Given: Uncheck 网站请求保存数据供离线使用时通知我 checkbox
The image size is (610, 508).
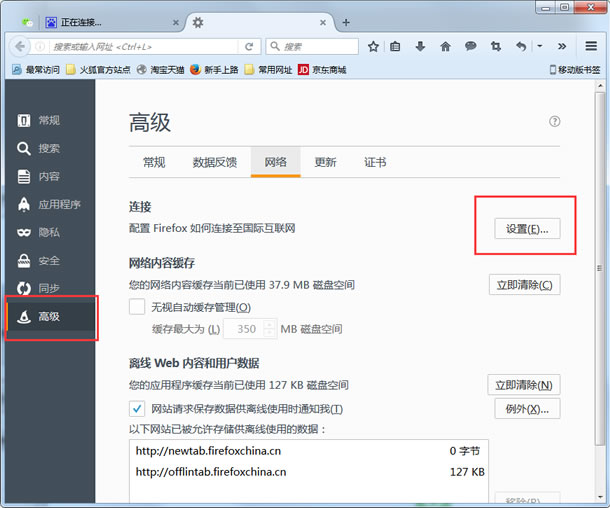Looking at the screenshot, I should tap(138, 409).
